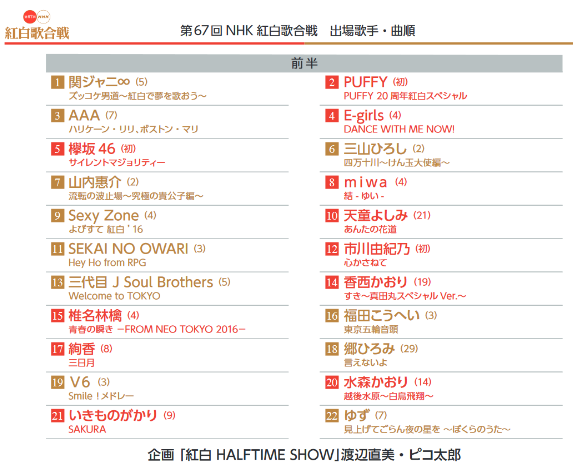Select the artist name Sexy Zone
This screenshot has width=573, height=469.
click(x=104, y=216)
